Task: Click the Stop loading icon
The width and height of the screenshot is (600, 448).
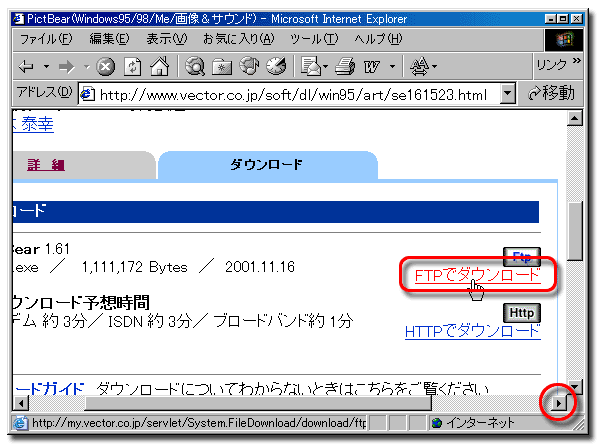Action: click(106, 67)
